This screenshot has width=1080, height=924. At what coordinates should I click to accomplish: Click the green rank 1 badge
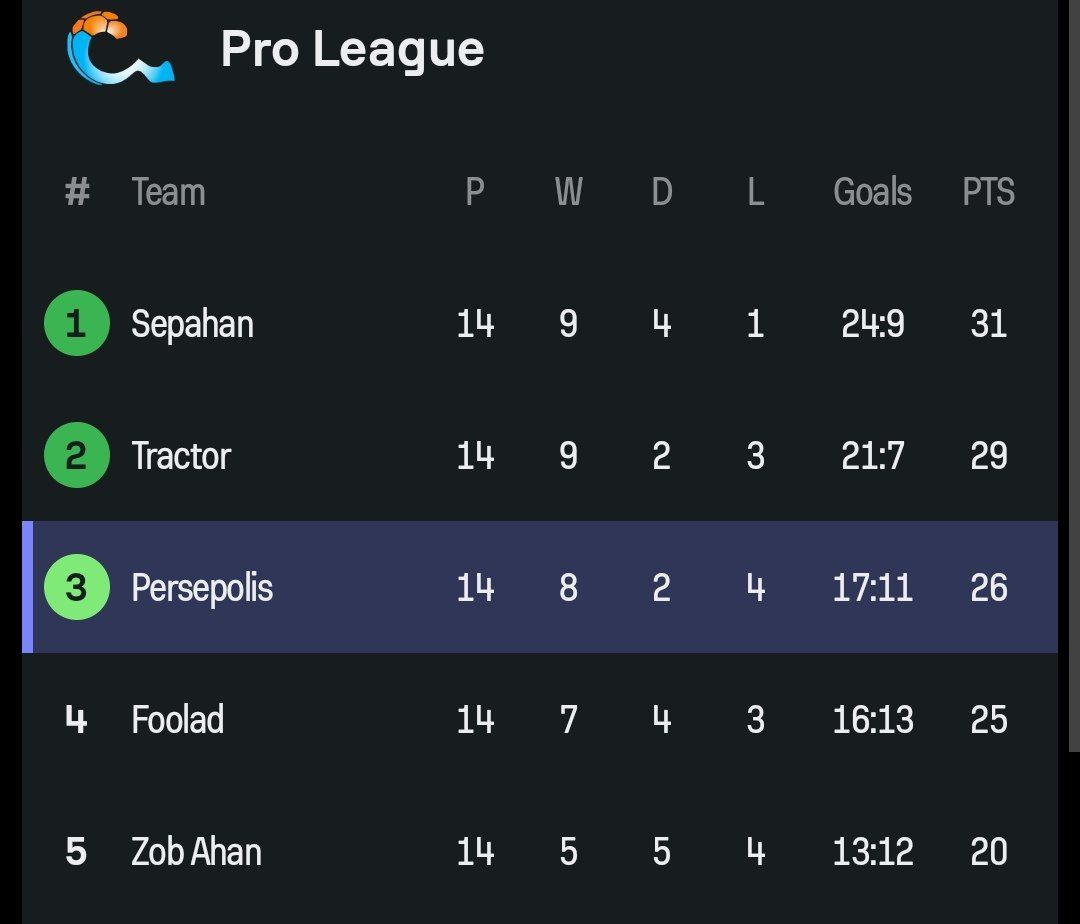(76, 323)
